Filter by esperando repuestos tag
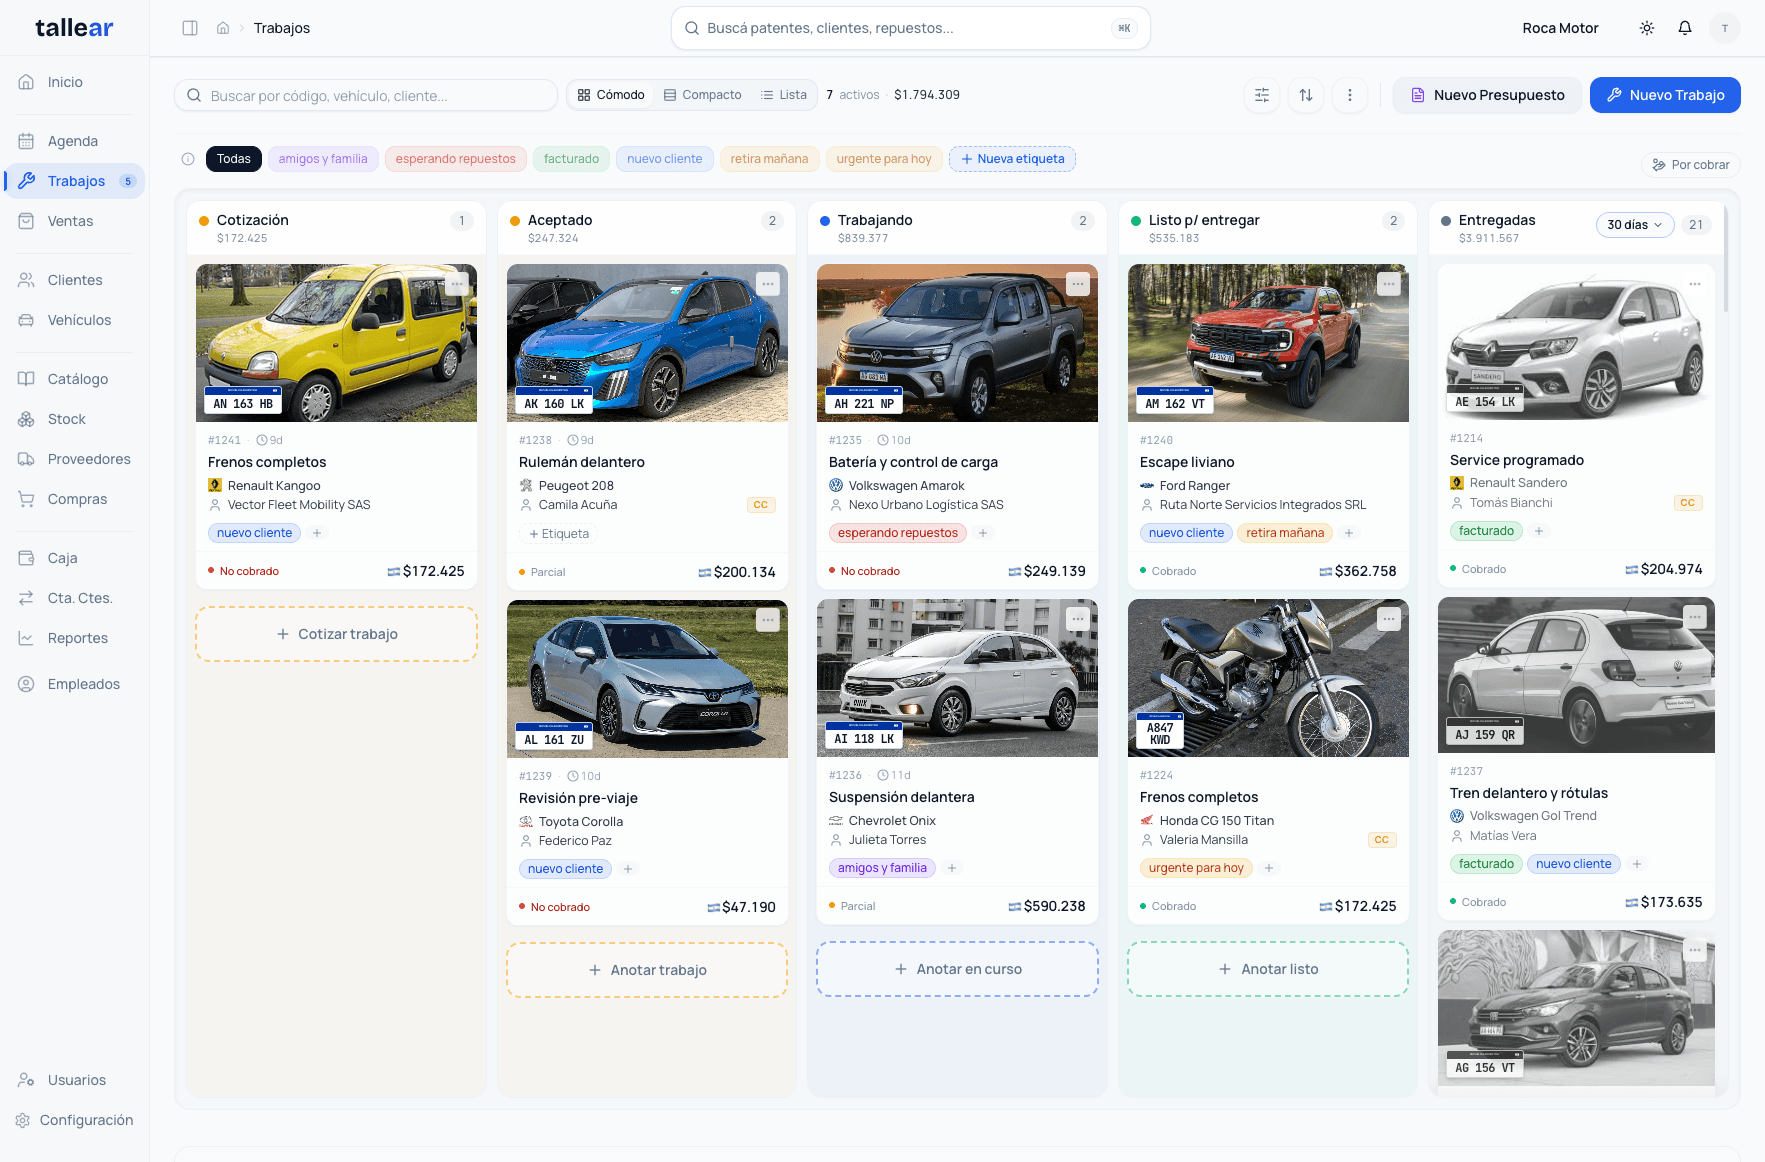The image size is (1765, 1162). pos(455,159)
